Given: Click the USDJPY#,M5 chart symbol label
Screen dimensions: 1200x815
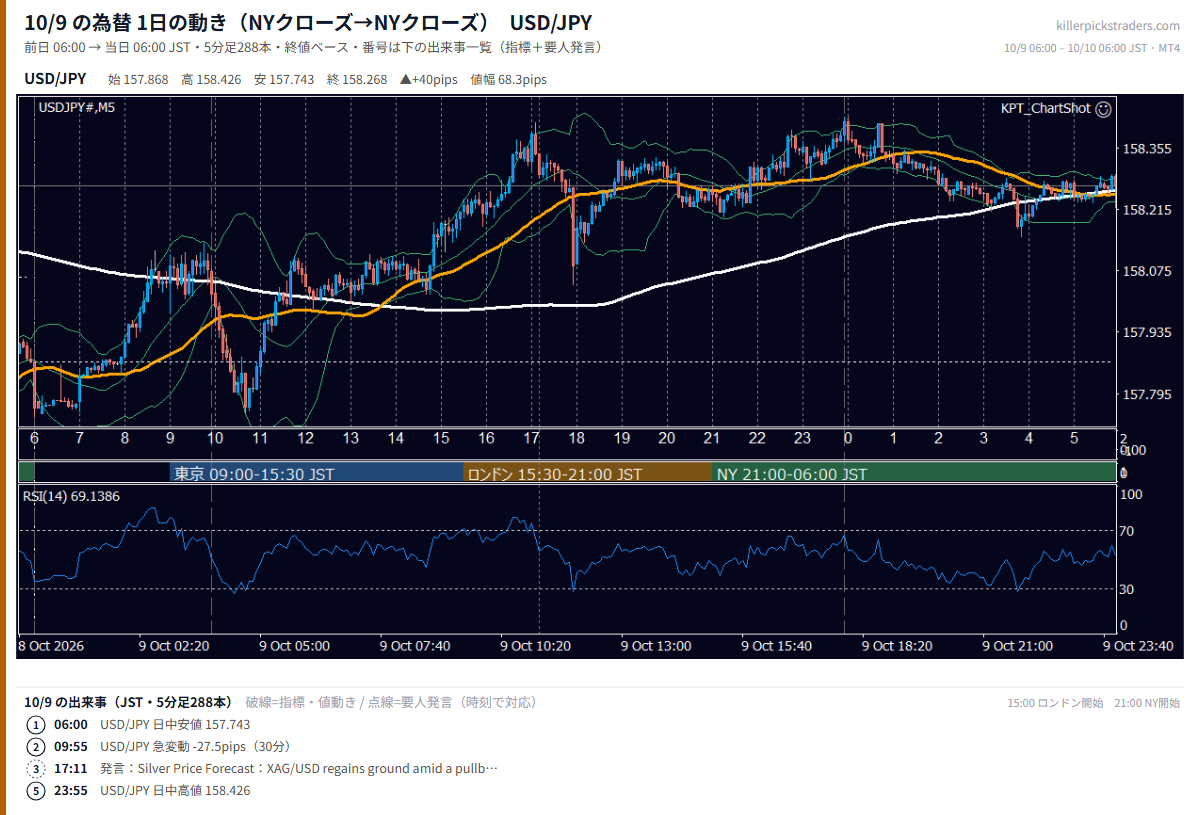Looking at the screenshot, I should coord(76,108).
